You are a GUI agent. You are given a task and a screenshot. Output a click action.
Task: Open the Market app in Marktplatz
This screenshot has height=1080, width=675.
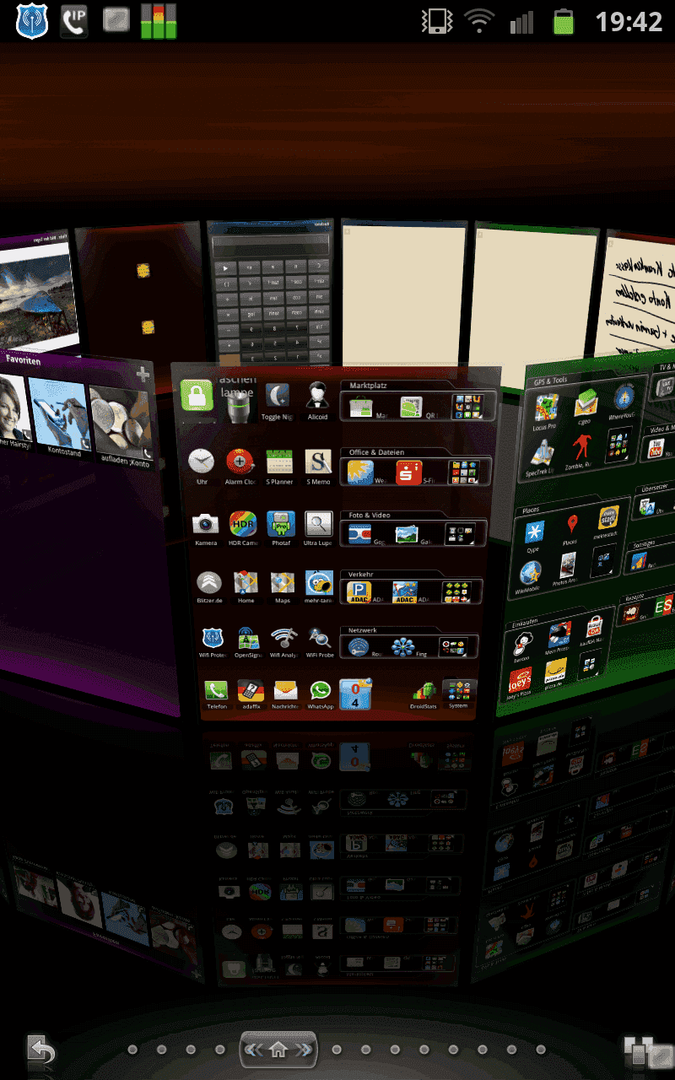pos(361,407)
